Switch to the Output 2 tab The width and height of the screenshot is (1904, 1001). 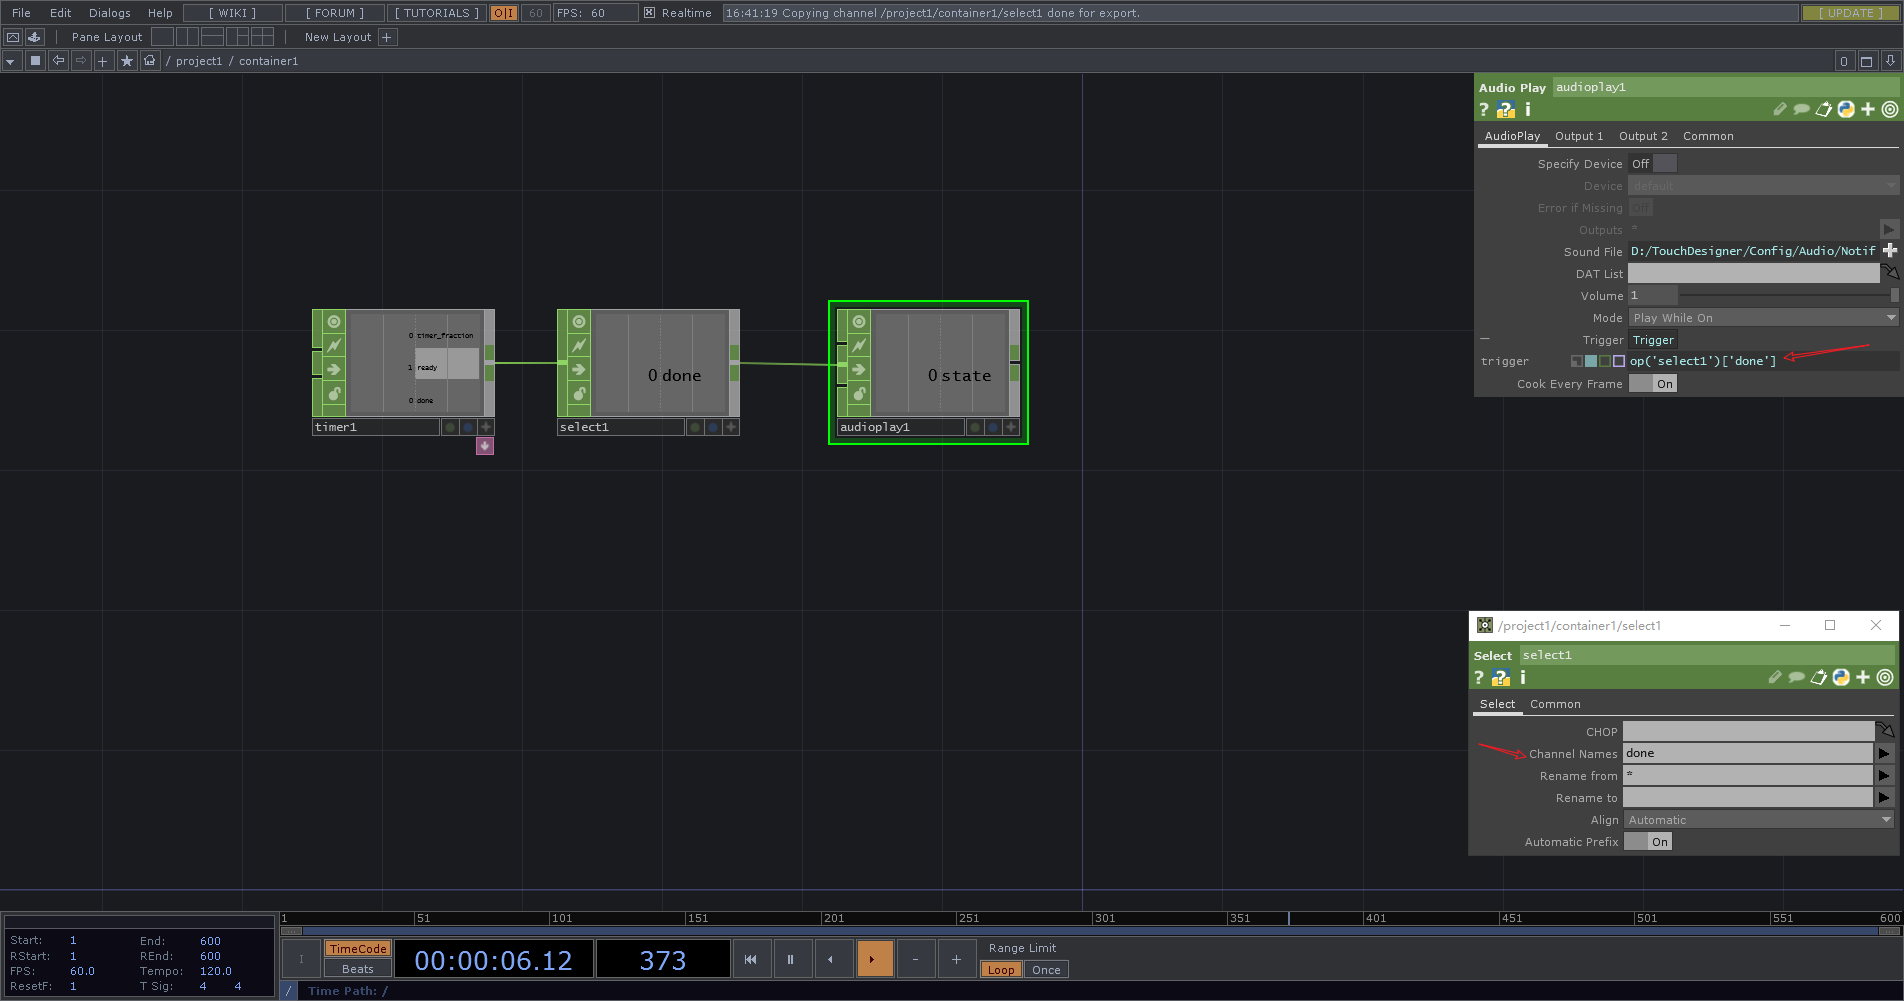click(1643, 136)
